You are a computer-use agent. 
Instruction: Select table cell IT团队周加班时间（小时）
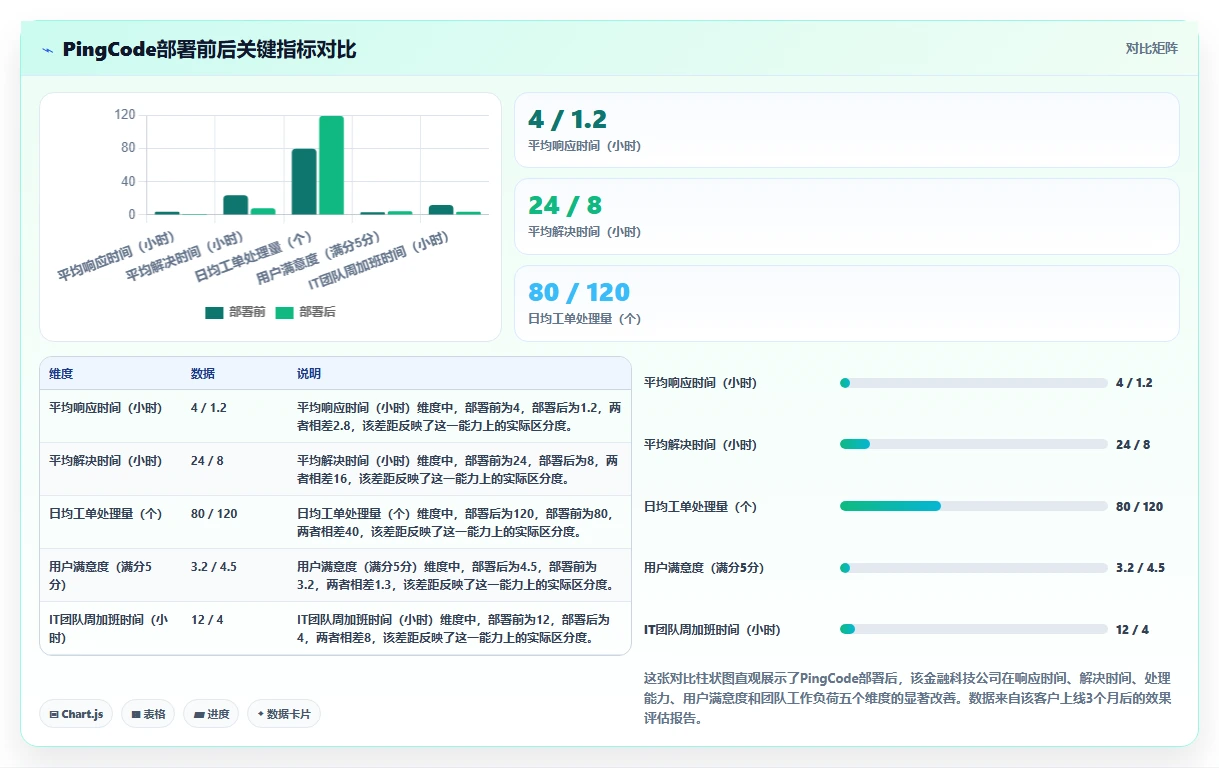[108, 628]
